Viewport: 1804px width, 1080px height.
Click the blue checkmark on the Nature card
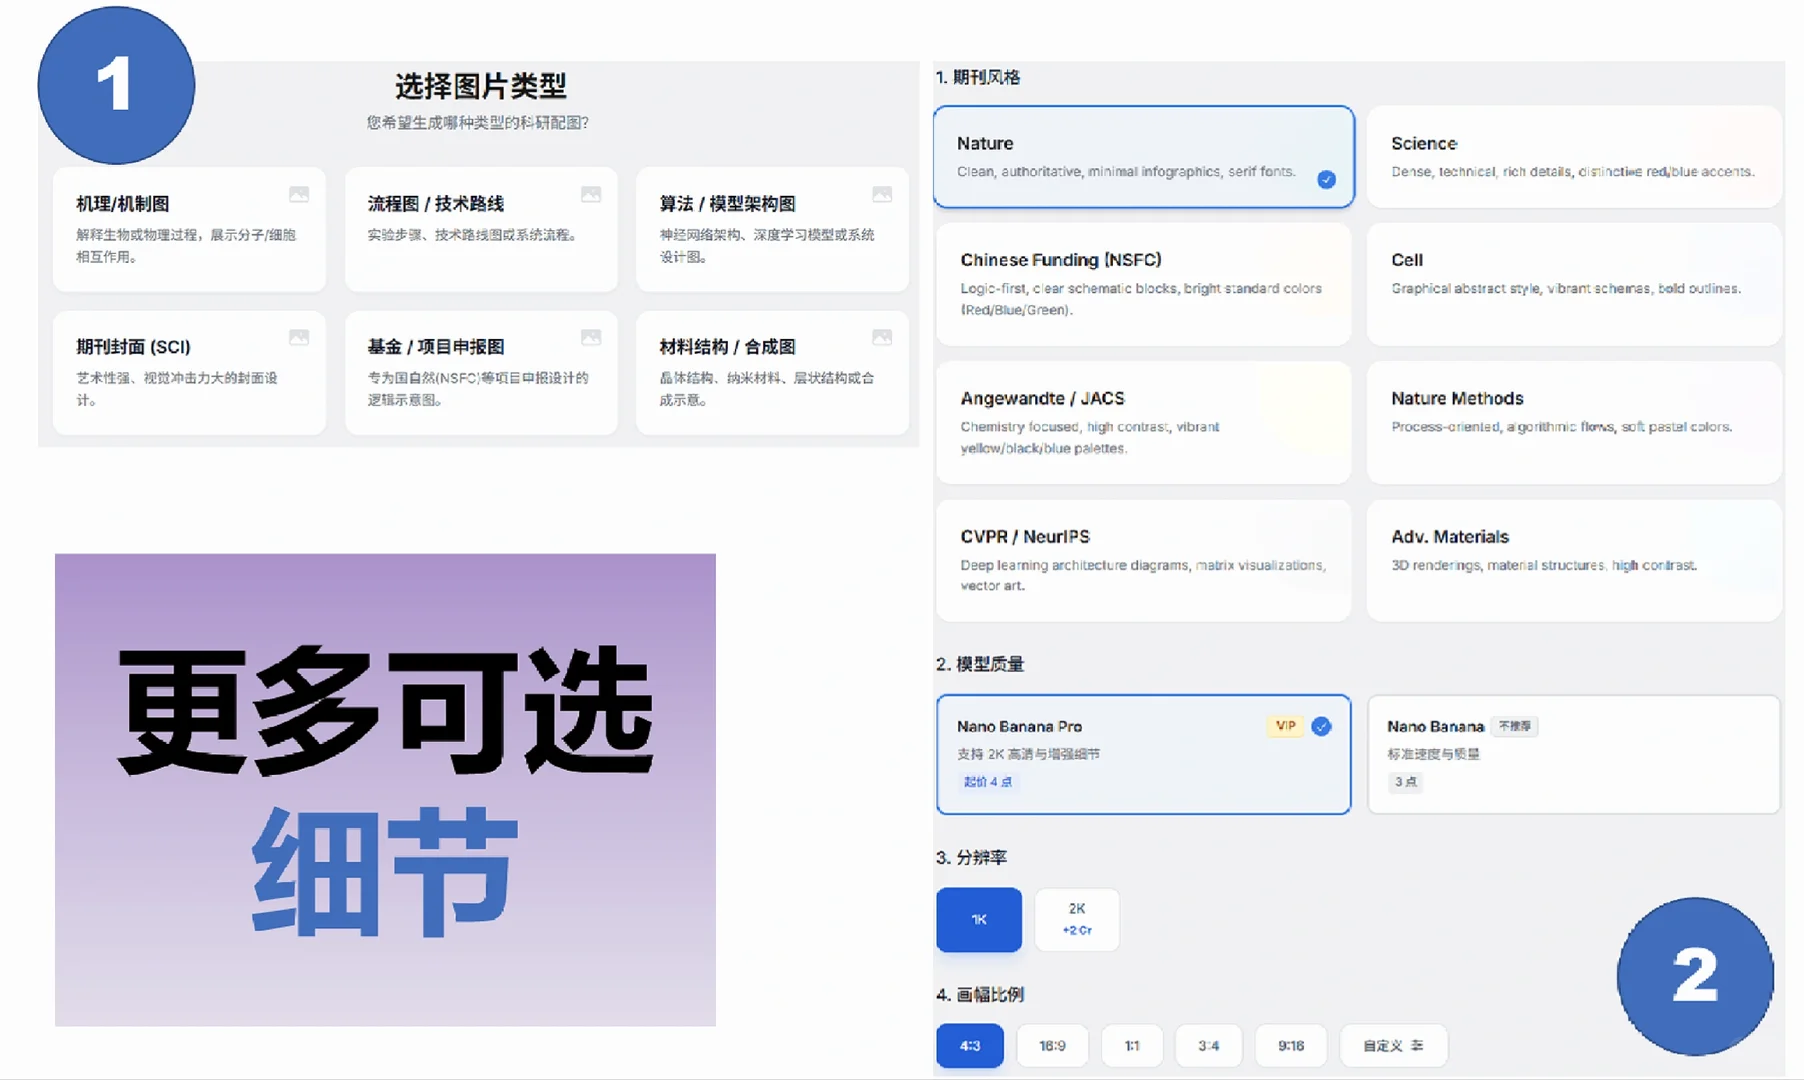[x=1327, y=180]
